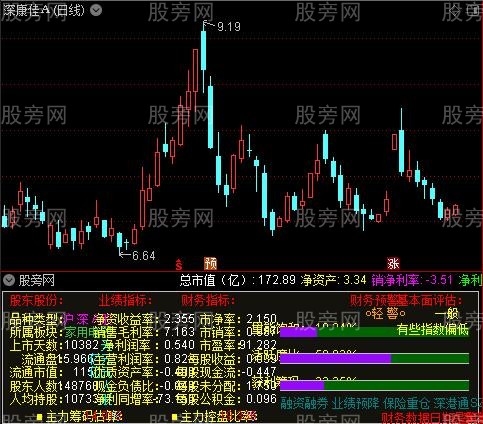Click the first purple-green progress bar
The height and width of the screenshot is (424, 483).
coord(374,332)
